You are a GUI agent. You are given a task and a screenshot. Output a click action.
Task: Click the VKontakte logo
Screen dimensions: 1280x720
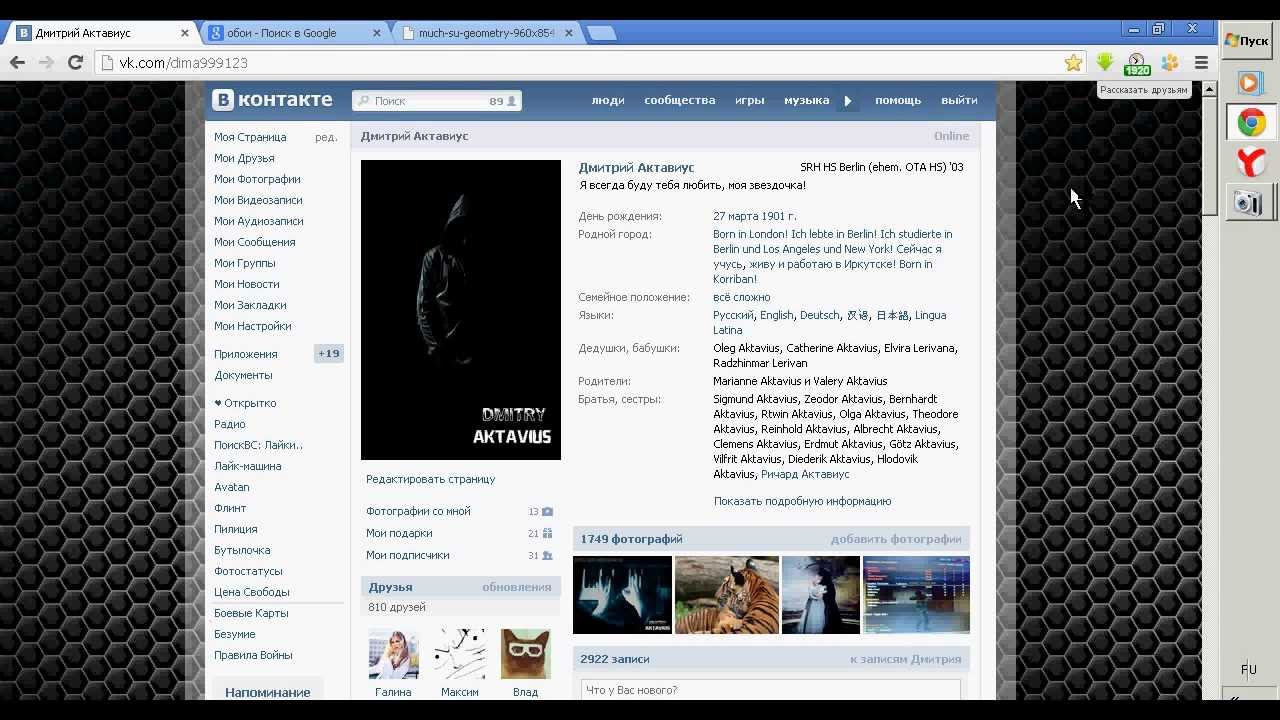point(272,100)
